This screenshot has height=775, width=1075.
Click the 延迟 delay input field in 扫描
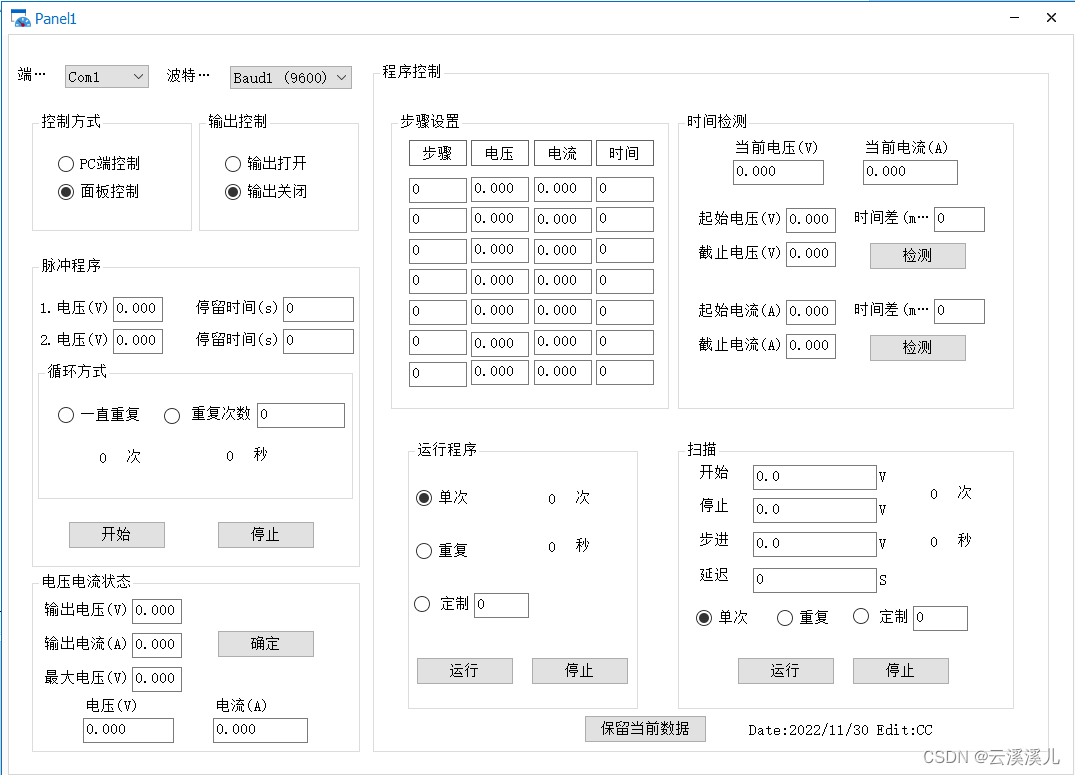pos(813,580)
